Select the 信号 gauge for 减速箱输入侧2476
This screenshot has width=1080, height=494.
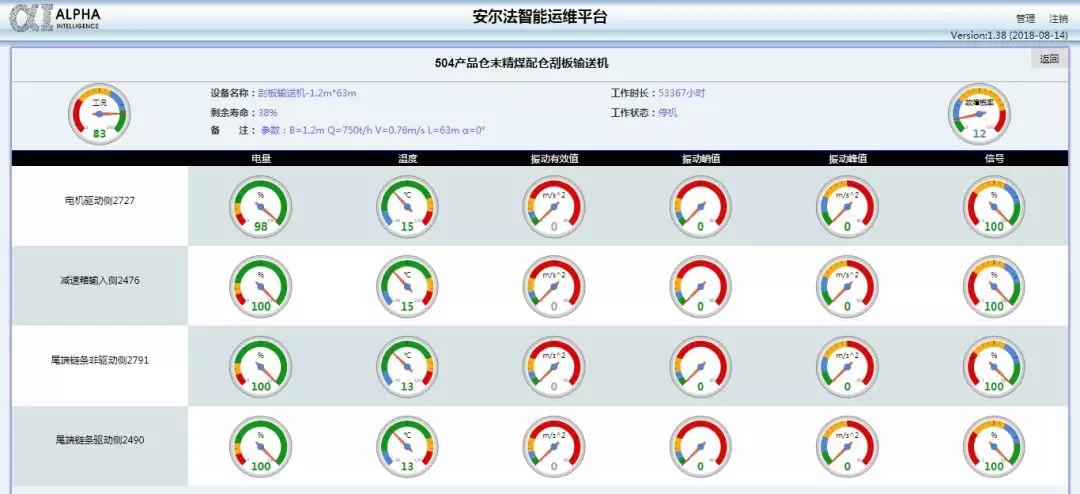point(993,286)
